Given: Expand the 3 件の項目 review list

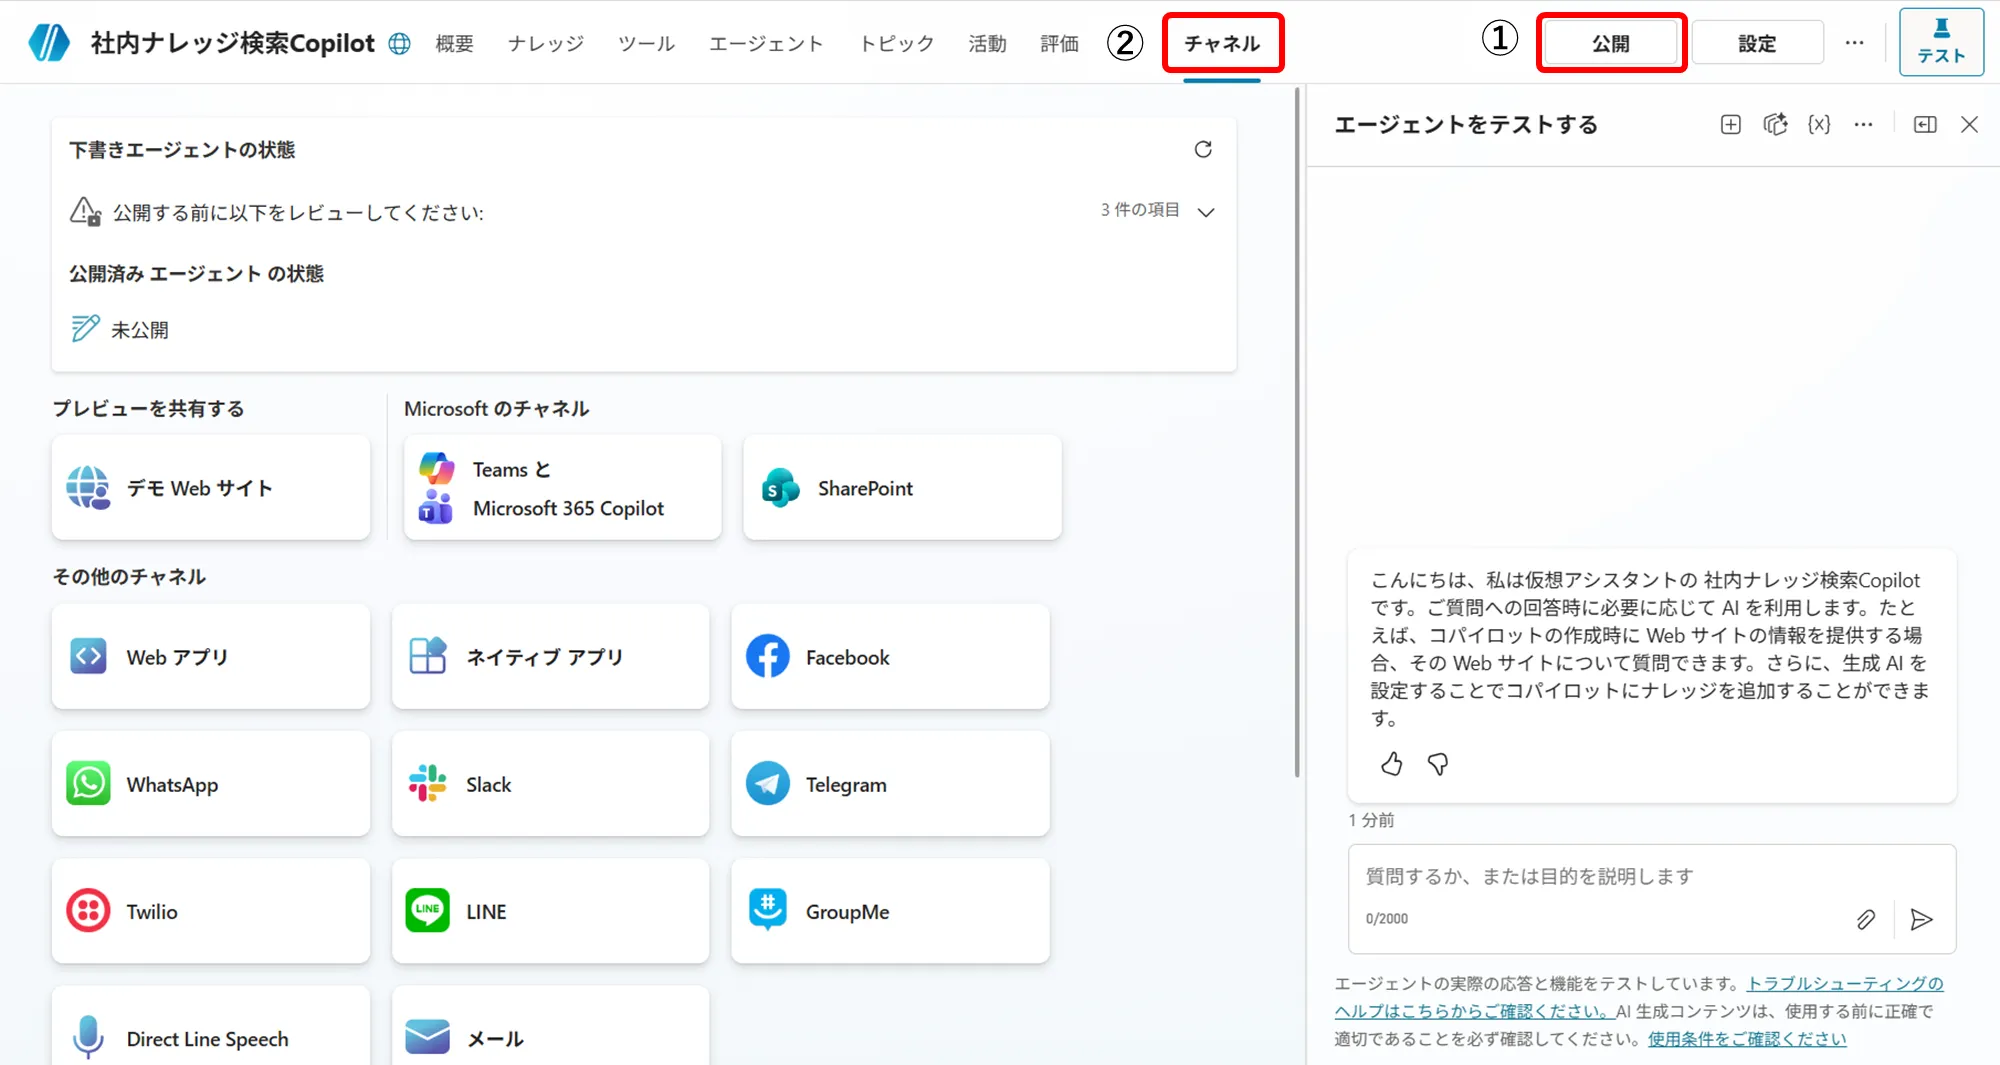Looking at the screenshot, I should (1206, 211).
